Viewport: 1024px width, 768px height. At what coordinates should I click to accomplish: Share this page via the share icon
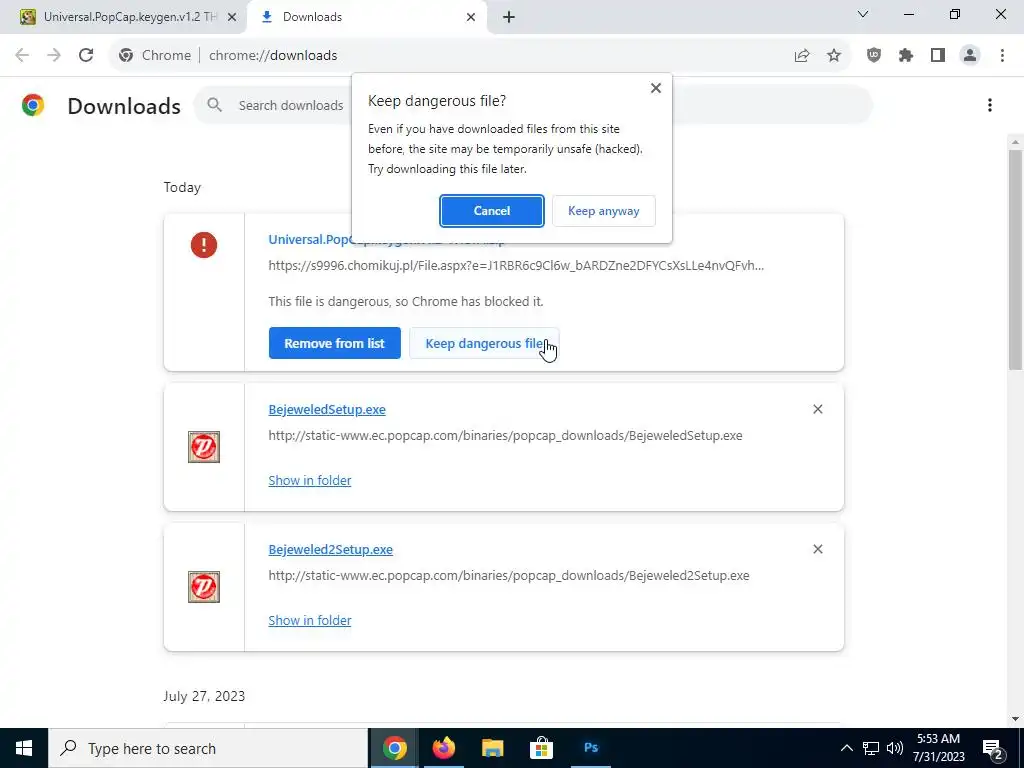click(x=802, y=56)
